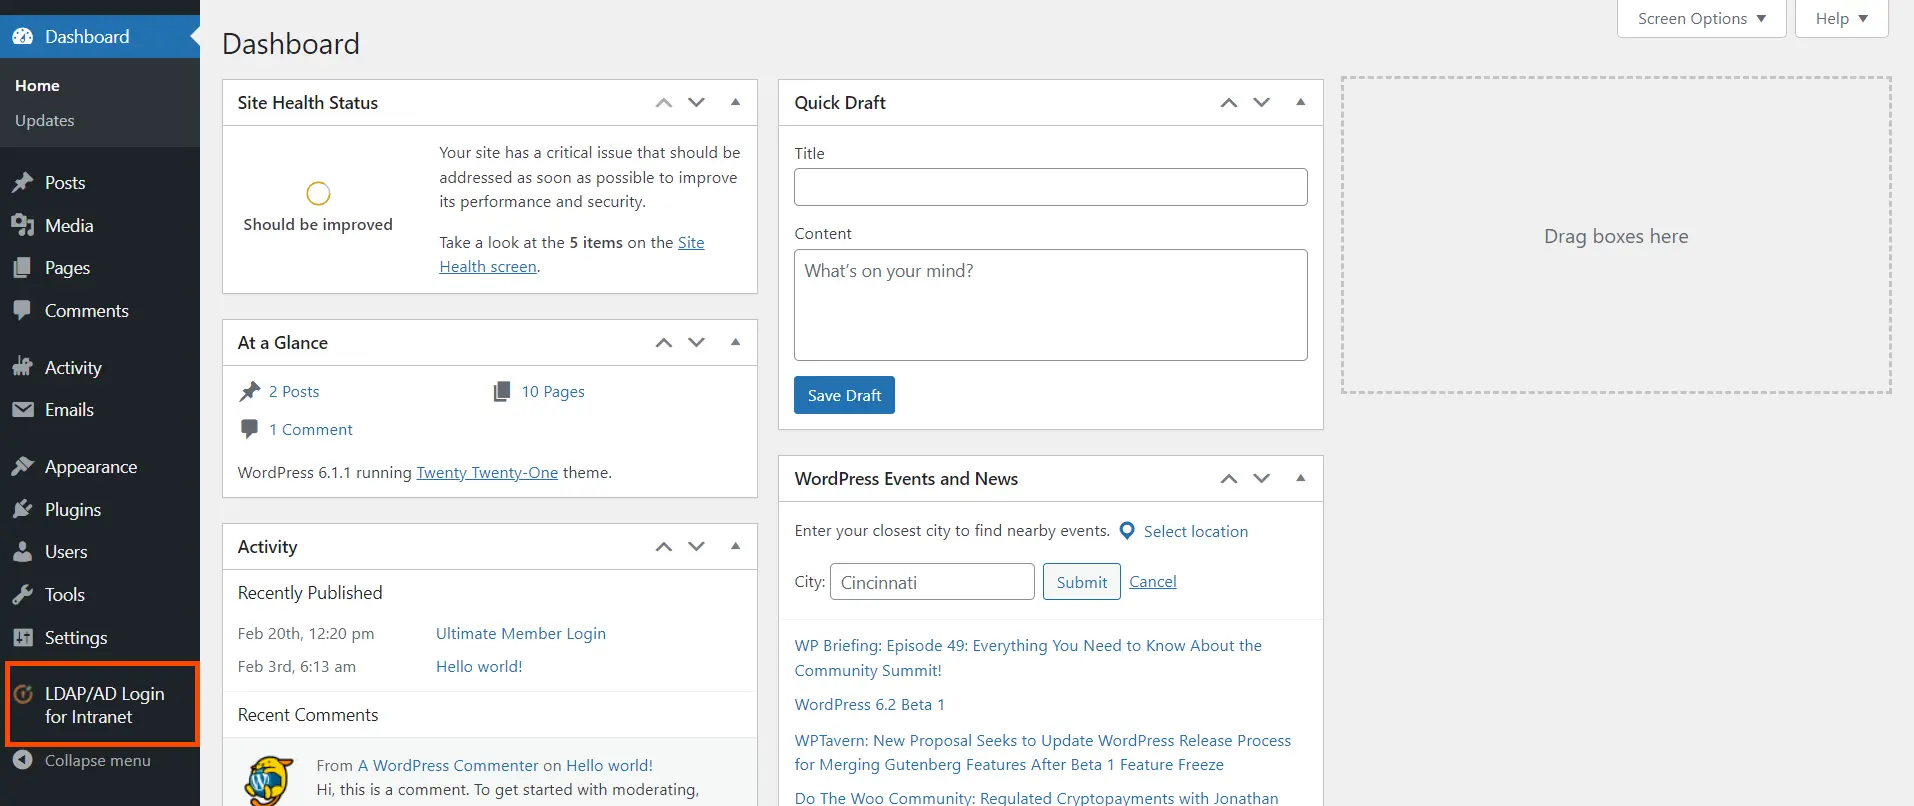Click the Site Health status circle indicator
Viewport: 1914px width, 806px height.
[318, 193]
